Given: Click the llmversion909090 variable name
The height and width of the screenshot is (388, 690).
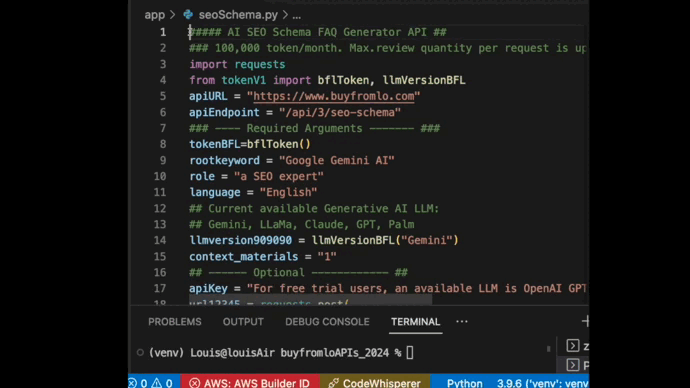Looking at the screenshot, I should tap(241, 240).
